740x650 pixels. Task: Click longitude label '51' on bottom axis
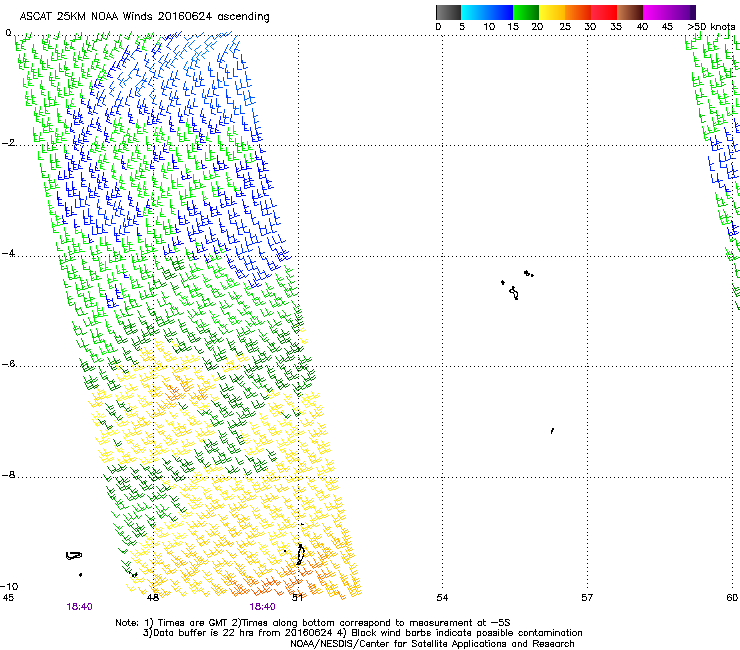[x=297, y=598]
